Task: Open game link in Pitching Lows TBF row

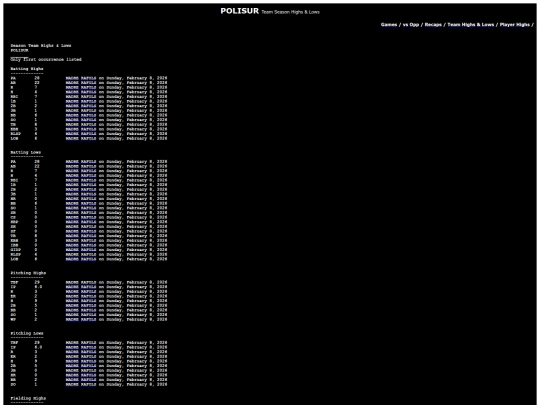Action: (x=81, y=343)
